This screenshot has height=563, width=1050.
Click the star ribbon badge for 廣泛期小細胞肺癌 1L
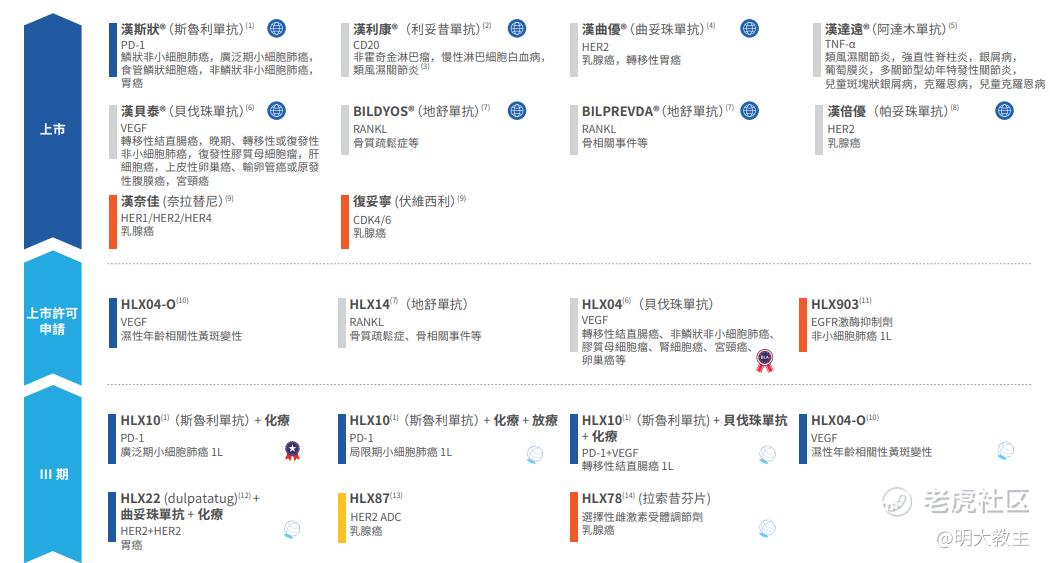click(292, 451)
